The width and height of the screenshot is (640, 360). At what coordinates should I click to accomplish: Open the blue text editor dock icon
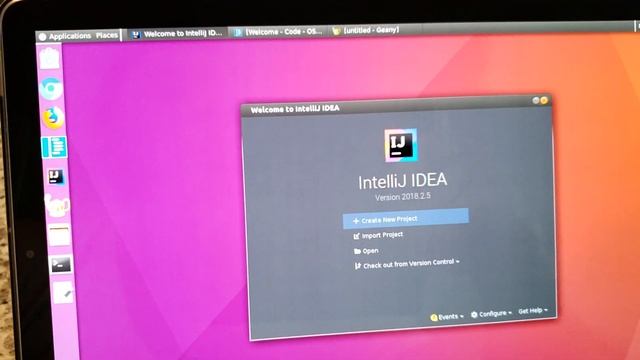point(54,147)
